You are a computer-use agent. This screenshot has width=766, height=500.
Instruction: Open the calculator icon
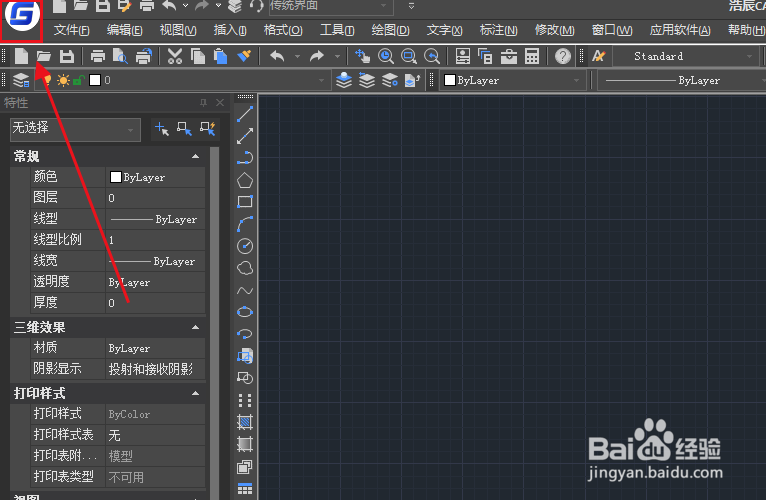[532, 56]
